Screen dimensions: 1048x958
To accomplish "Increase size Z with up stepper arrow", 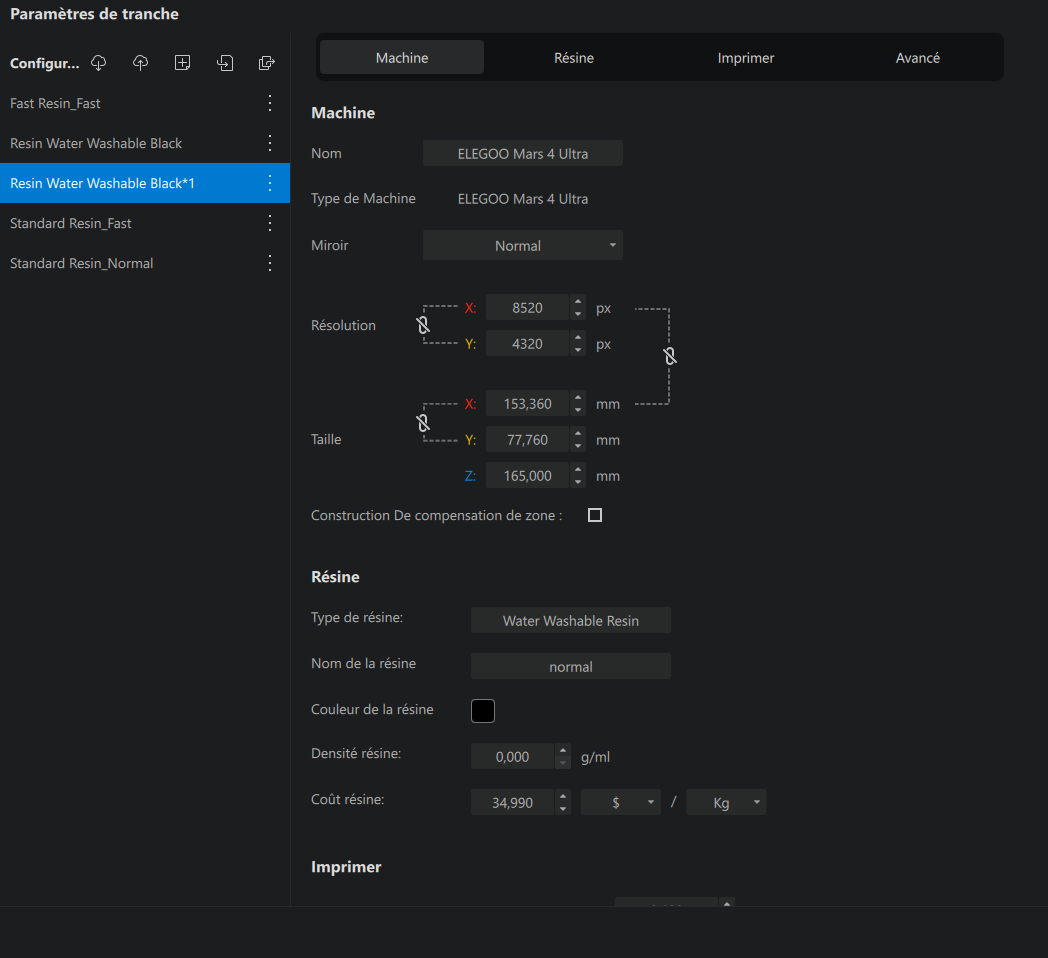I will pos(578,471).
